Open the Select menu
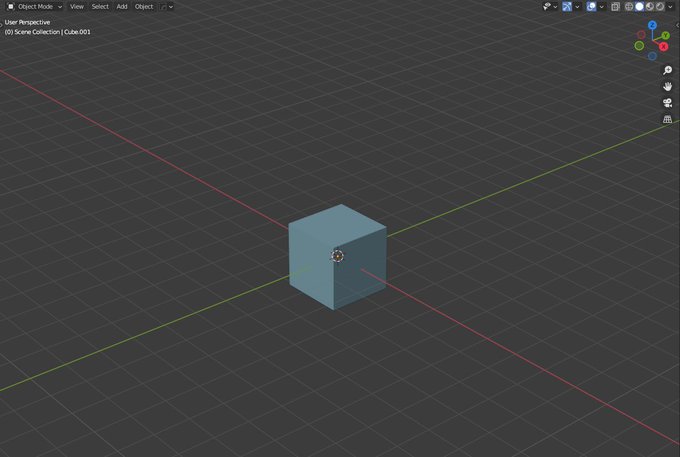Viewport: 680px width, 457px height. point(100,7)
